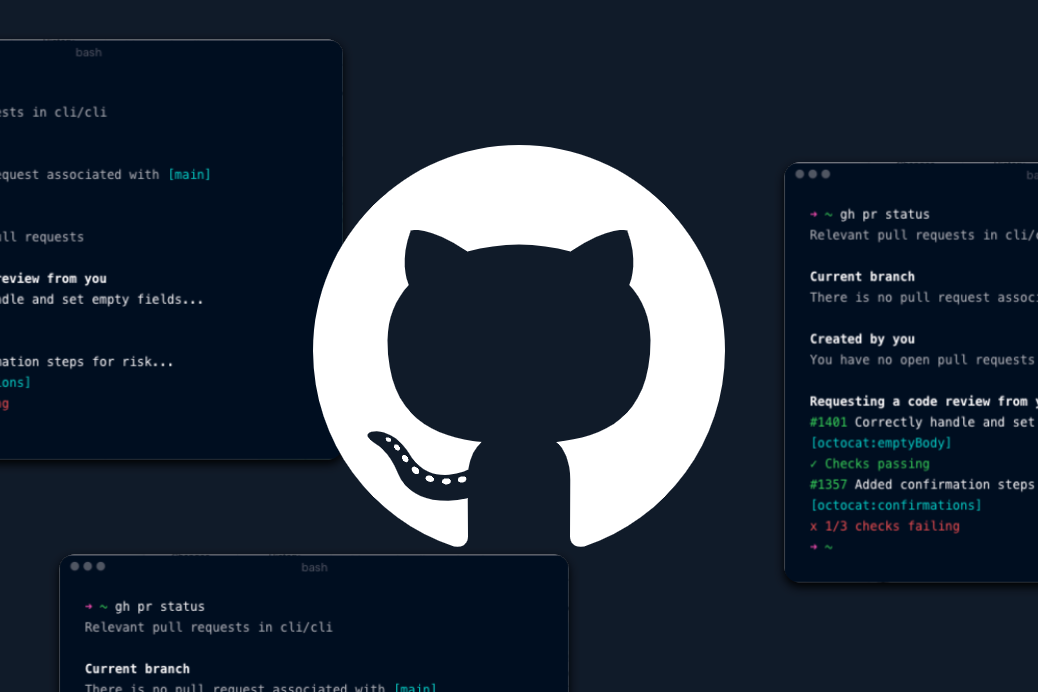Viewport: 1038px width, 692px height.
Task: Click 'bash' title of left terminal window
Action: pyautogui.click(x=89, y=52)
